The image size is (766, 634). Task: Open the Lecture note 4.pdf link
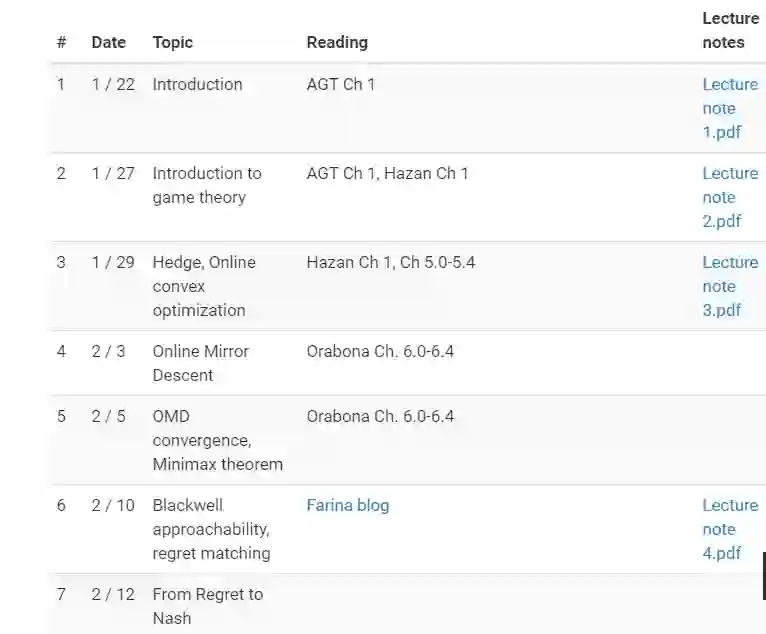(729, 529)
